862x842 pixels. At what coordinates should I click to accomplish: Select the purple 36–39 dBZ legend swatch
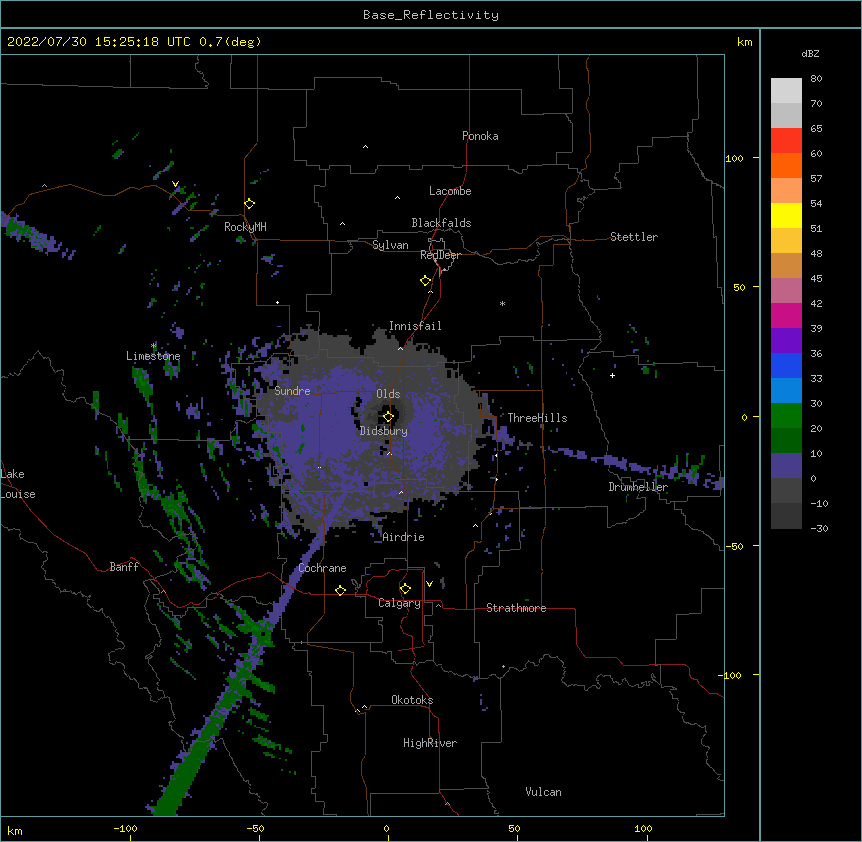click(786, 341)
